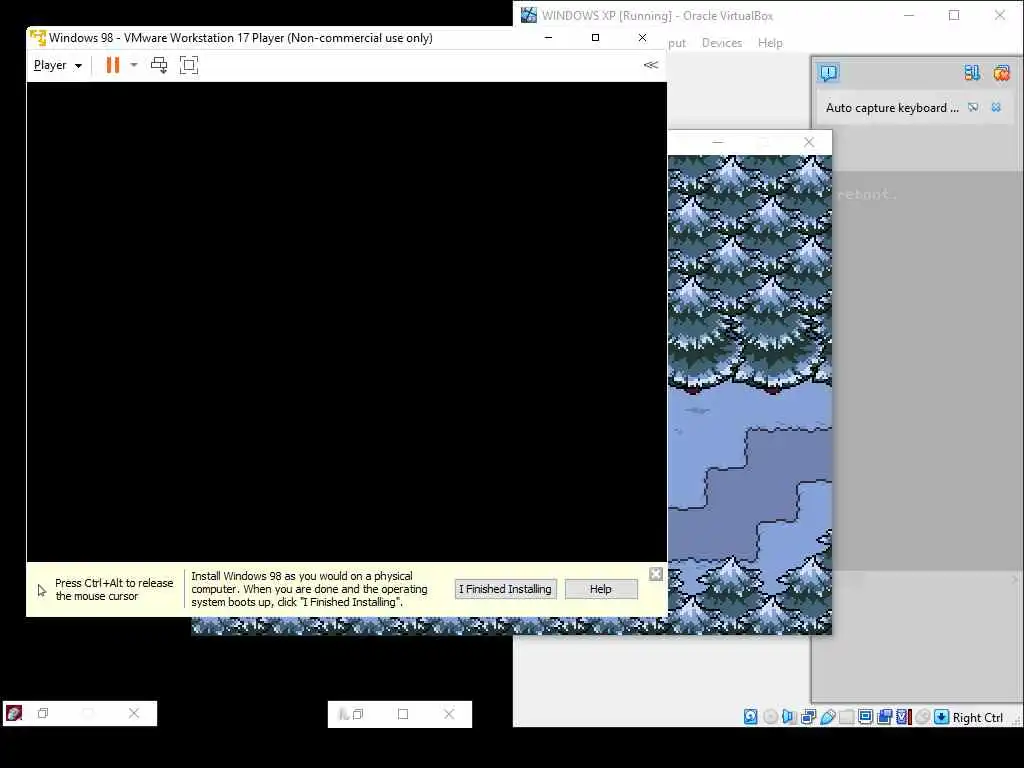Click the recording status icon in VirtualBox
This screenshot has width=1024, height=768.
(885, 717)
